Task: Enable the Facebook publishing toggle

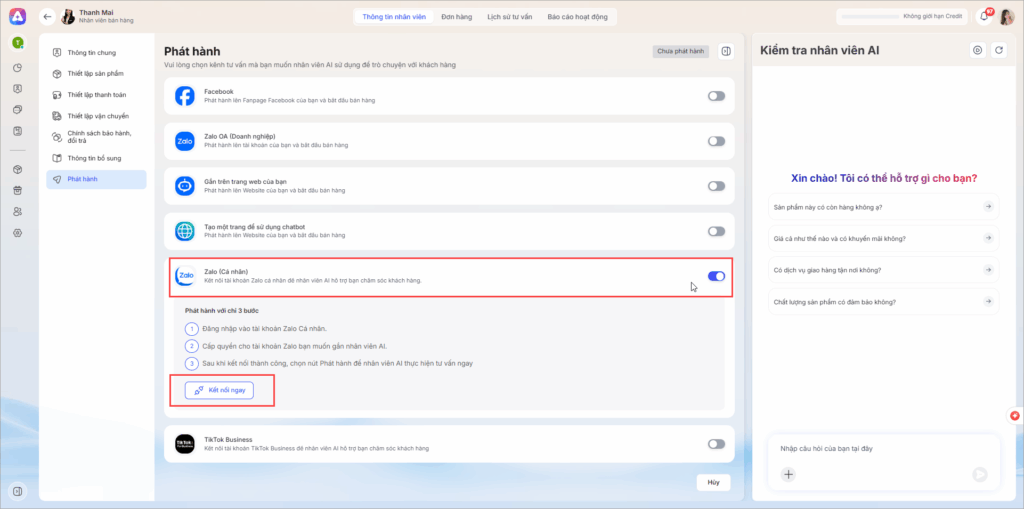Action: (x=716, y=96)
